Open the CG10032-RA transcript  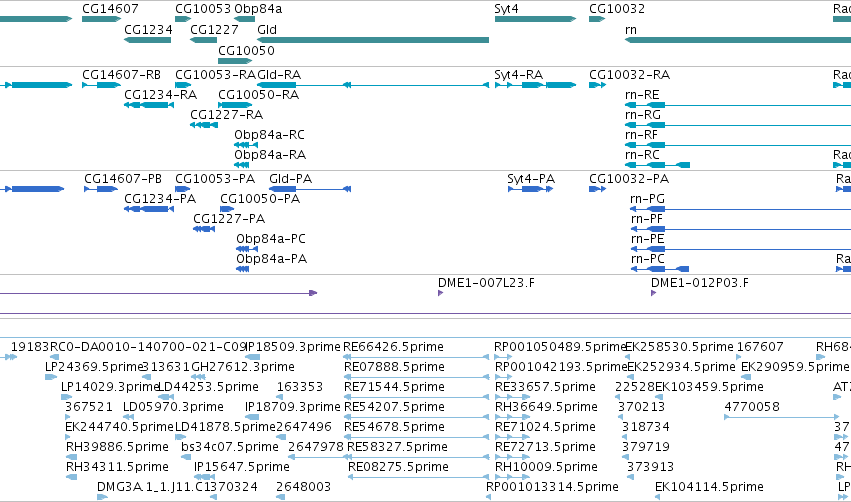598,85
